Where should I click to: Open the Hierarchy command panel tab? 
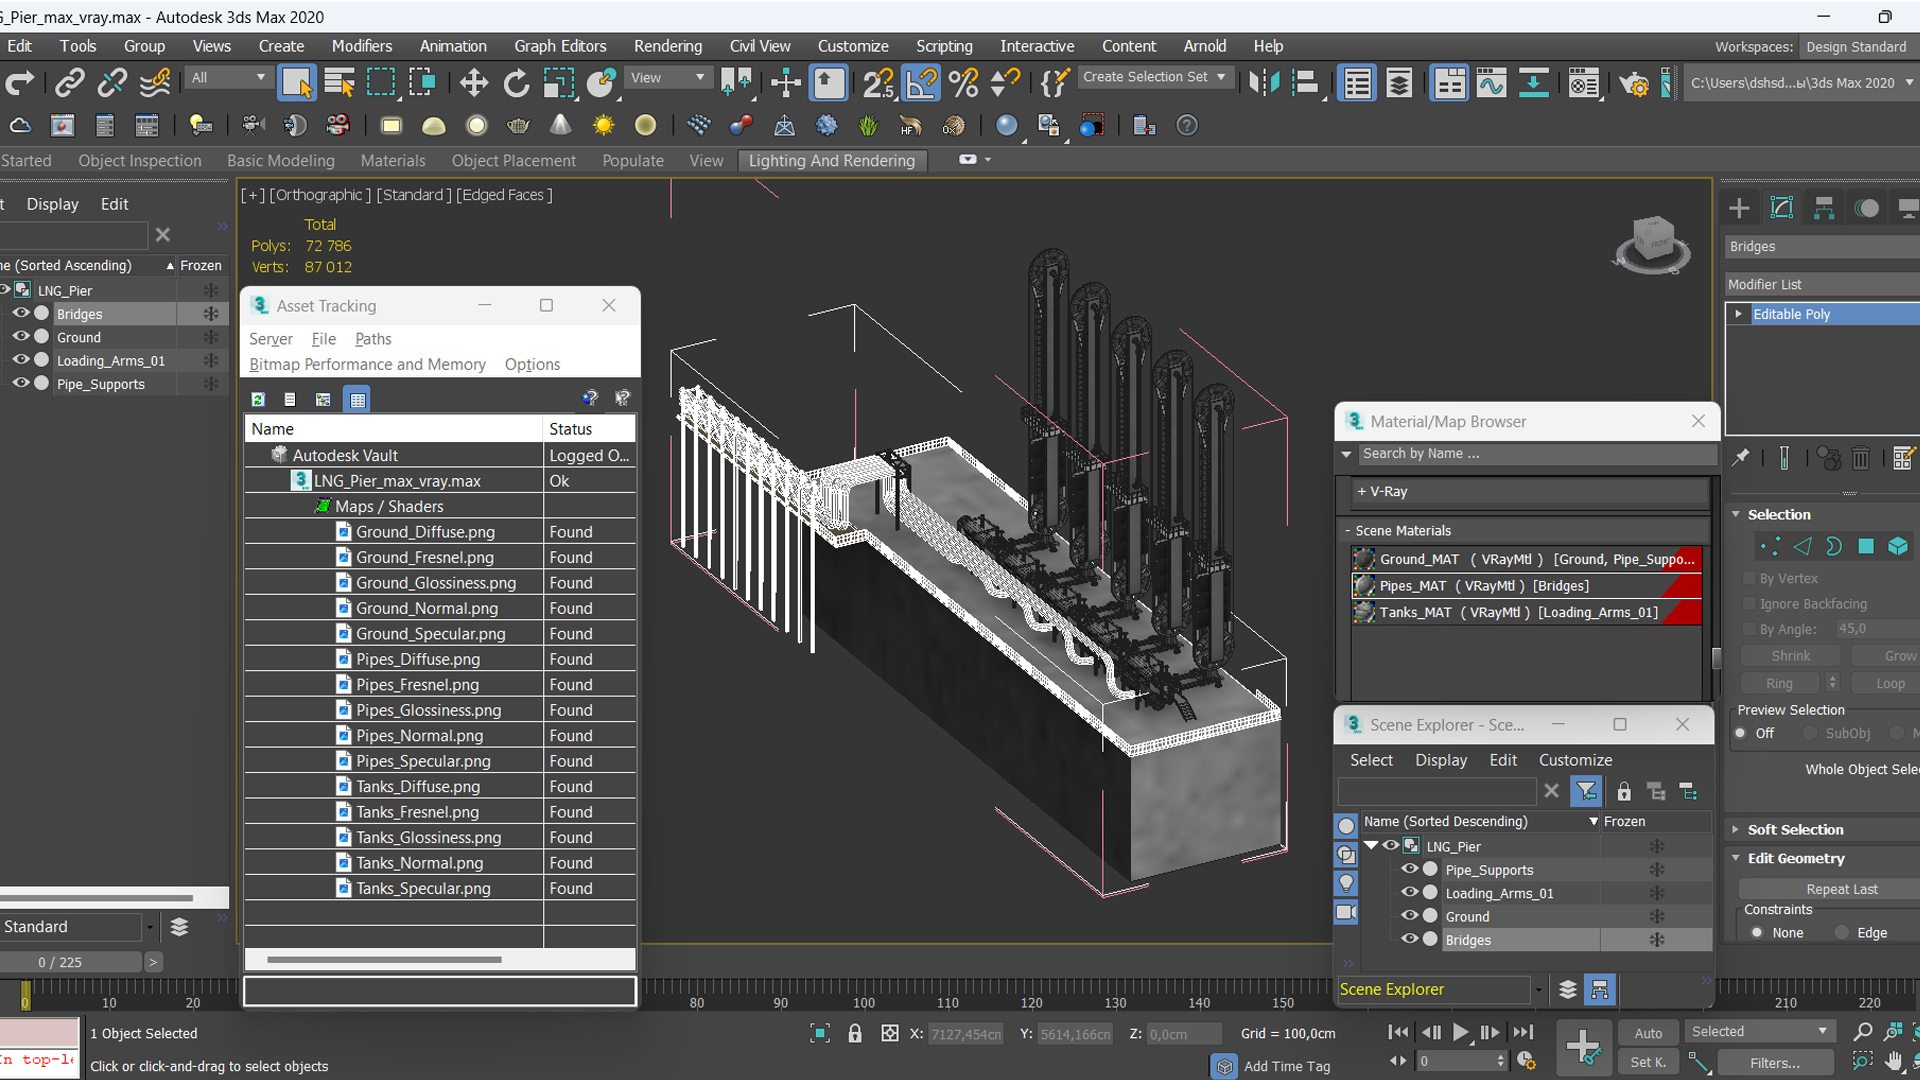1824,208
